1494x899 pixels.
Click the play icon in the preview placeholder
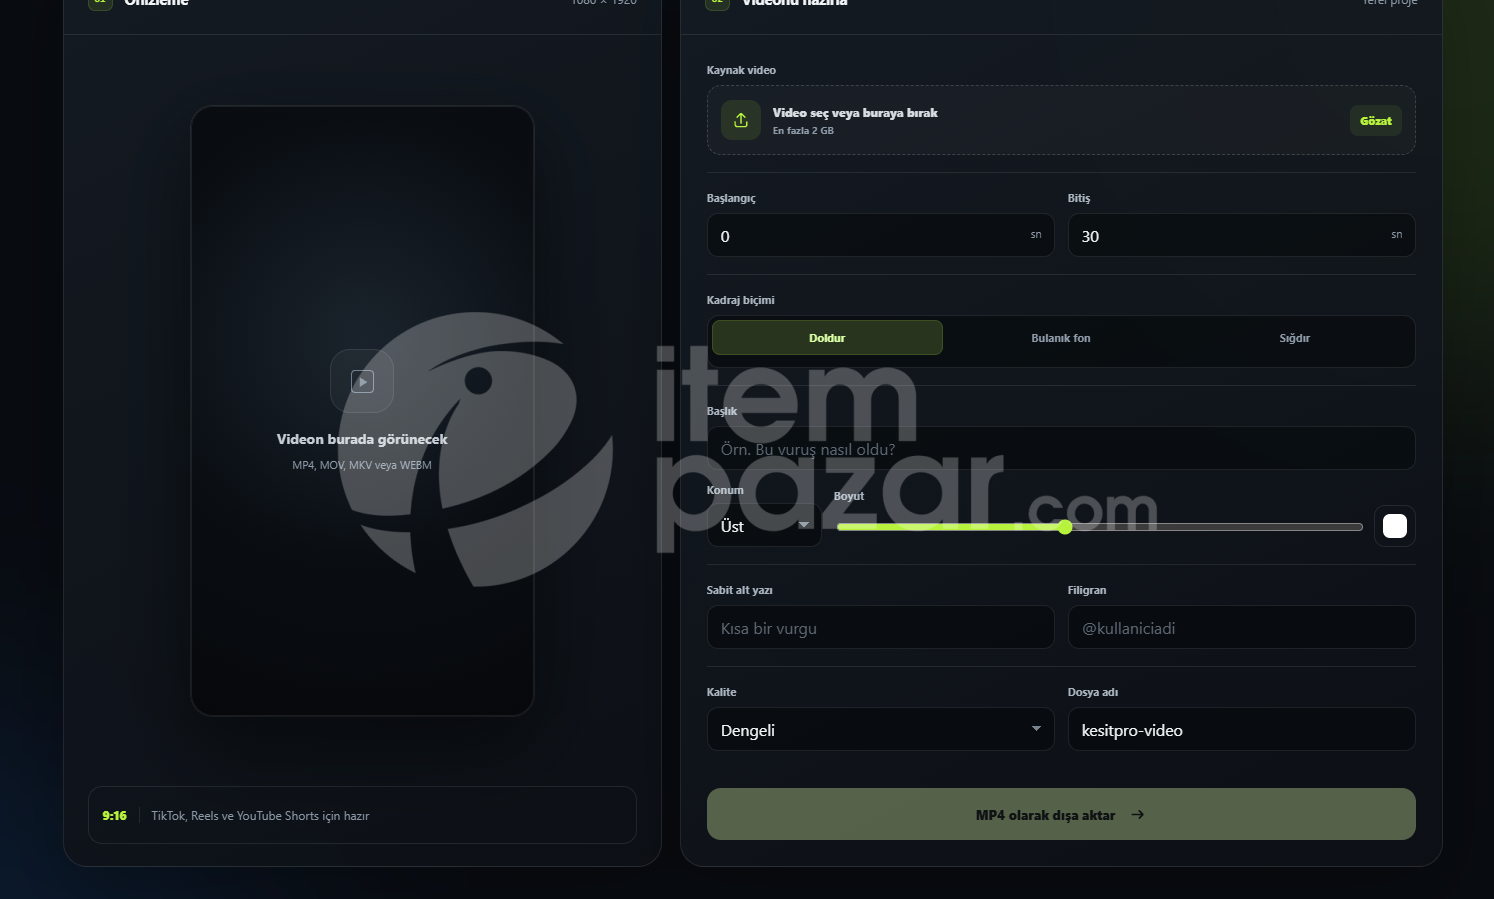pyautogui.click(x=362, y=381)
